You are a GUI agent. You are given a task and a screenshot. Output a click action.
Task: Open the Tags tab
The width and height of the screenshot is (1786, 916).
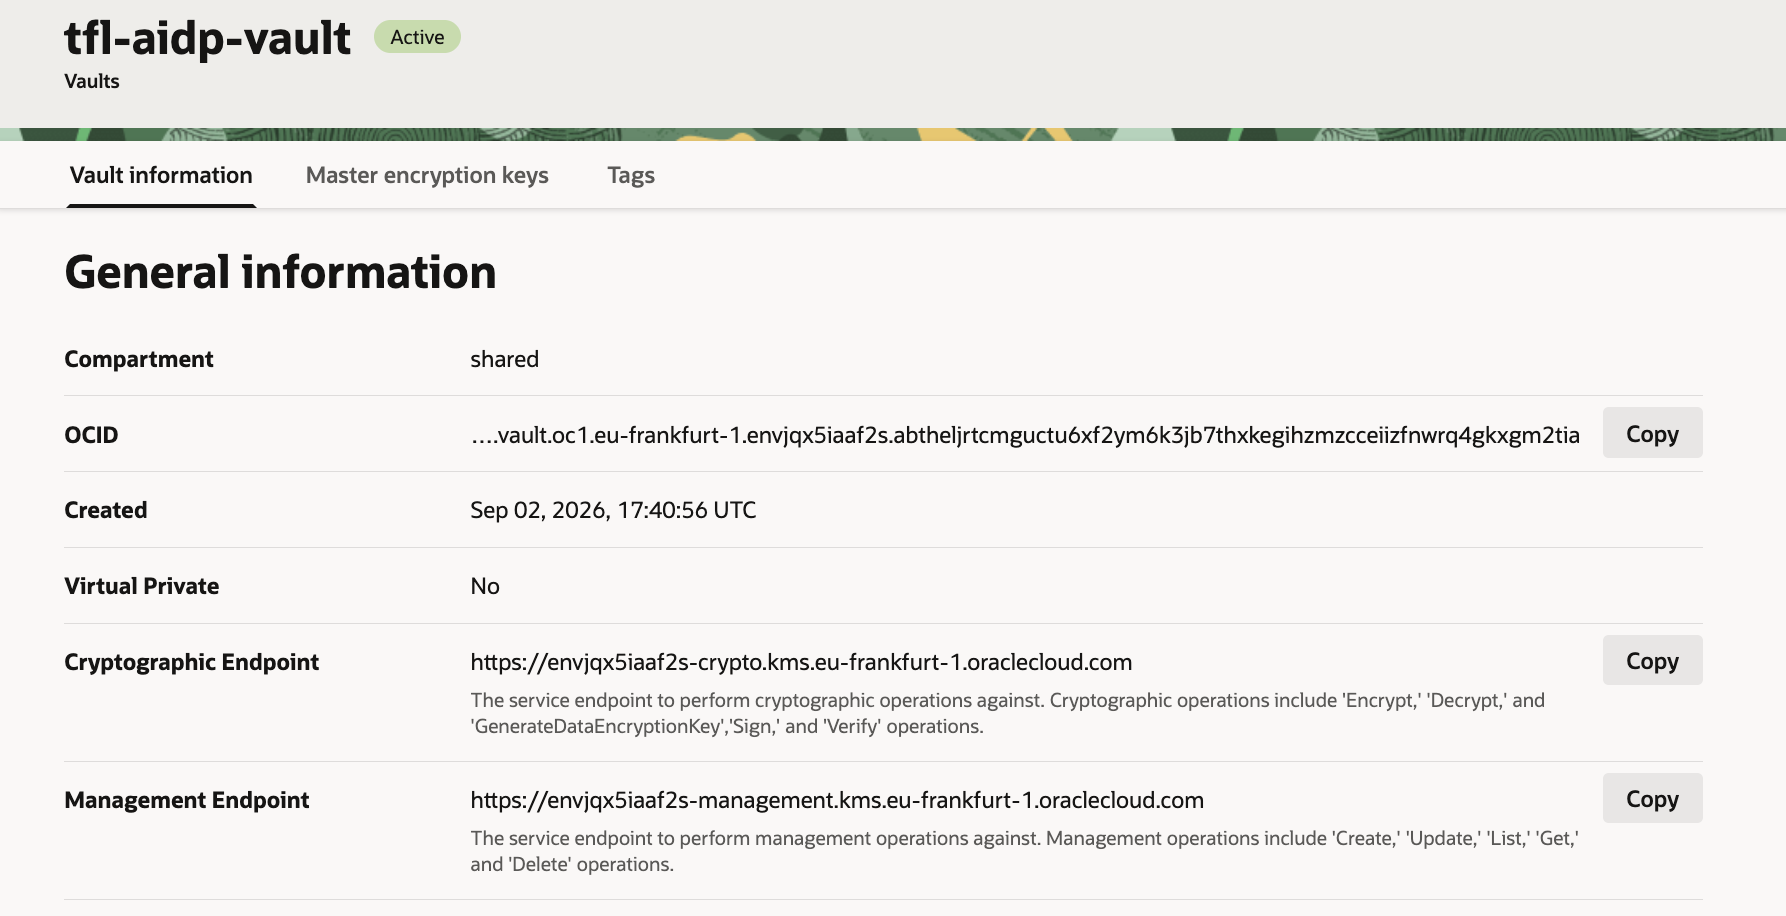click(x=631, y=175)
